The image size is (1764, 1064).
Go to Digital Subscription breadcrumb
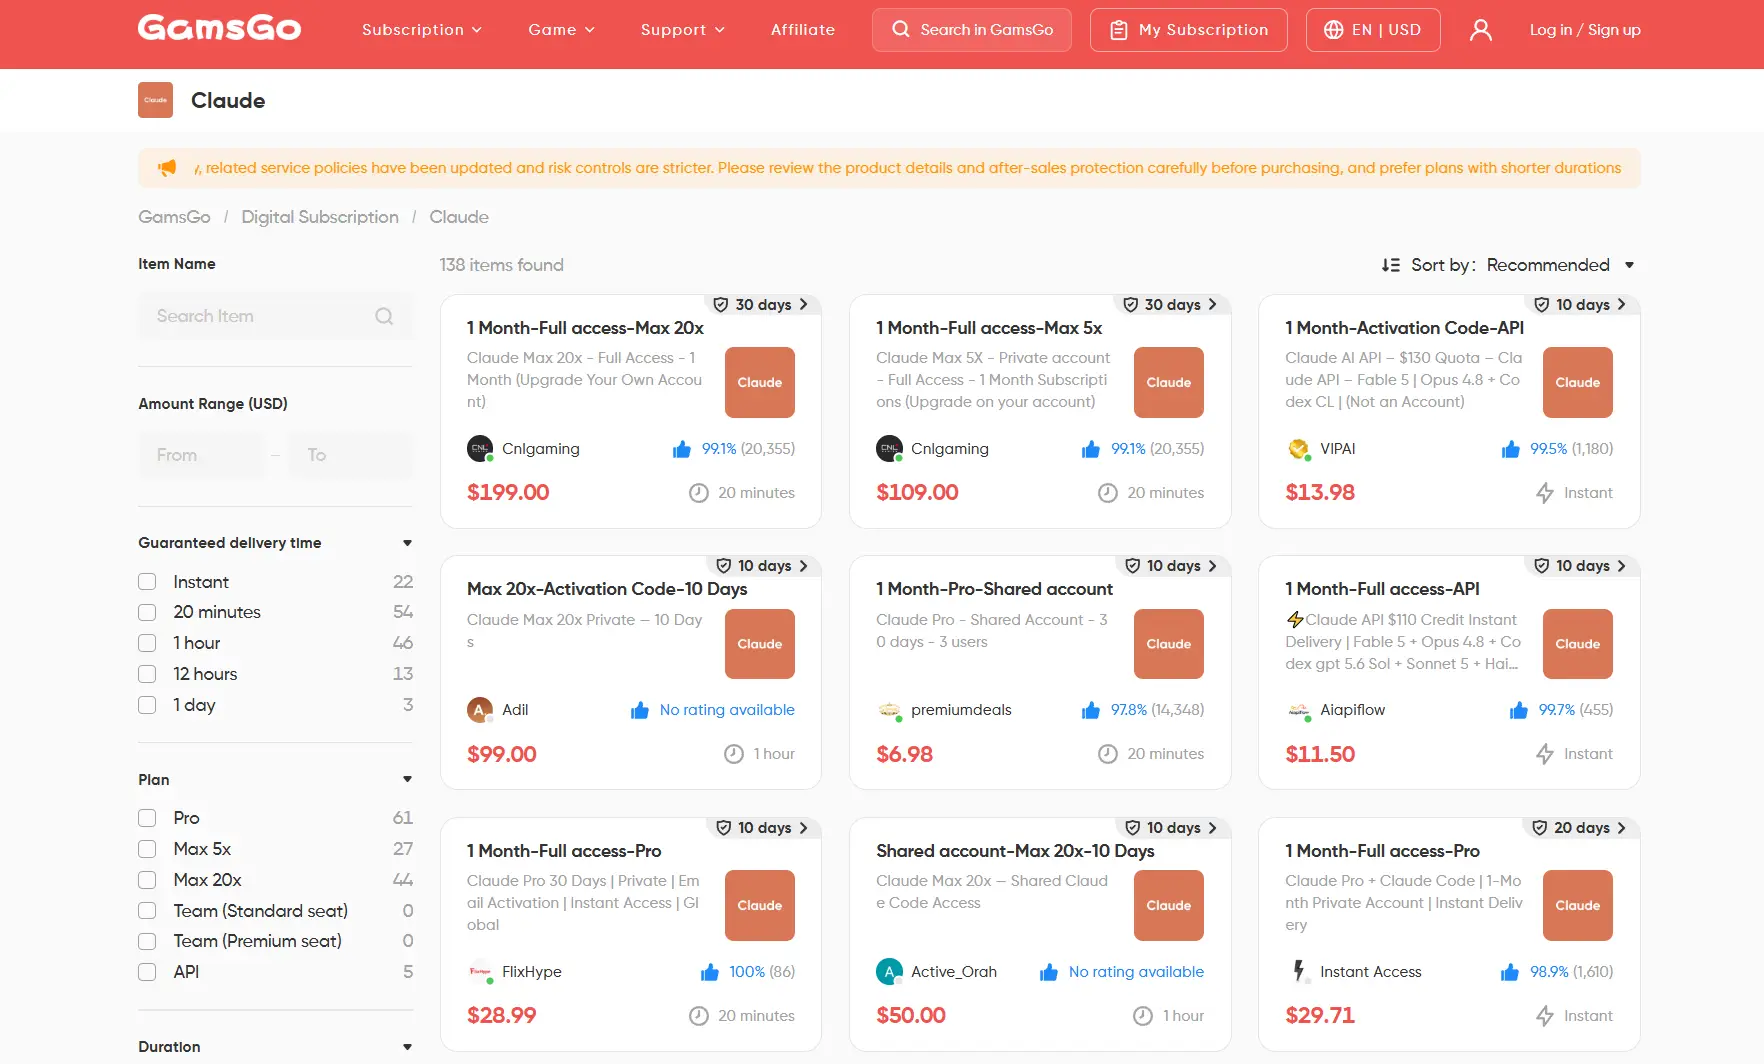coord(320,217)
